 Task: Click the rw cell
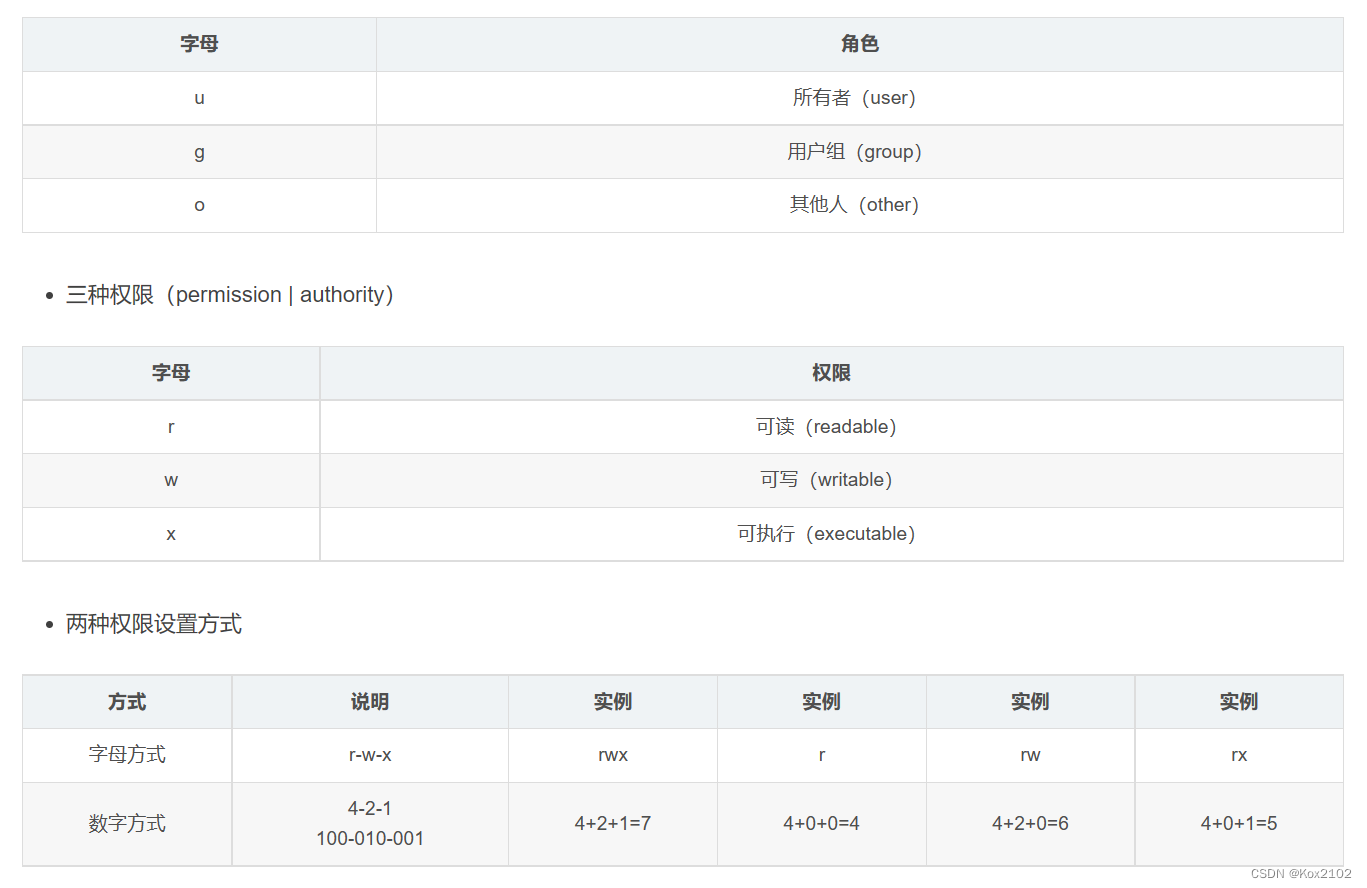[x=1030, y=755]
